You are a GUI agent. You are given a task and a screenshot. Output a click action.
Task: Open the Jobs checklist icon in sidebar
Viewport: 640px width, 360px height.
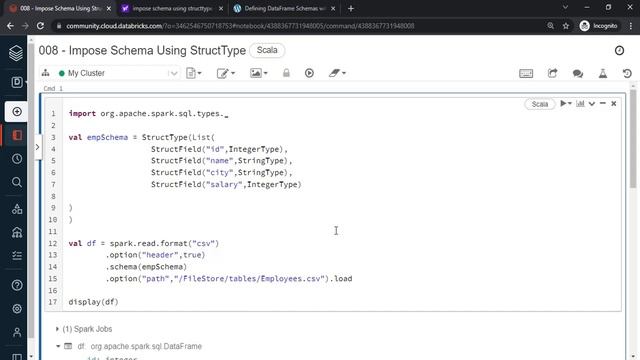pyautogui.click(x=17, y=256)
